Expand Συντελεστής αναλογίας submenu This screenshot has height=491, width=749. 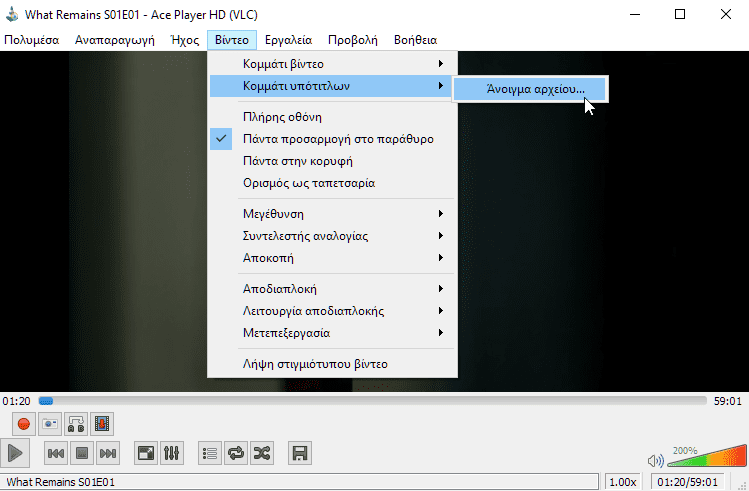[x=332, y=236]
